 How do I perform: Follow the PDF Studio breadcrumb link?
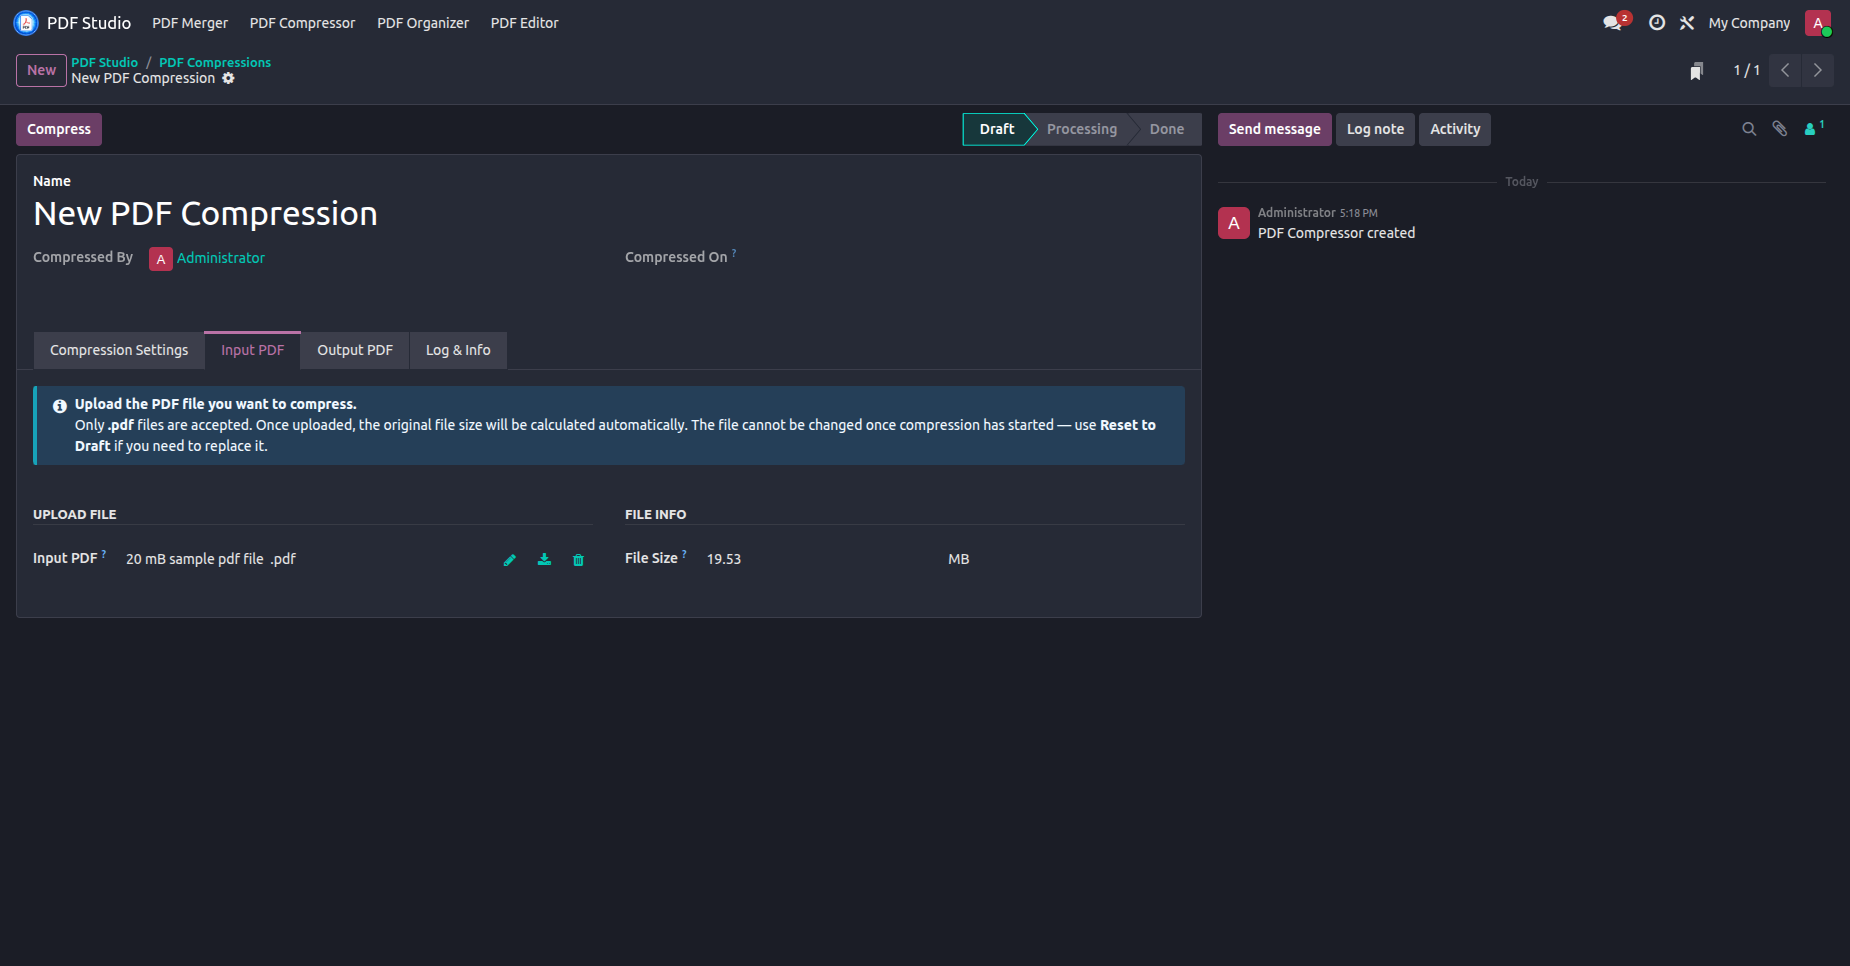point(104,62)
